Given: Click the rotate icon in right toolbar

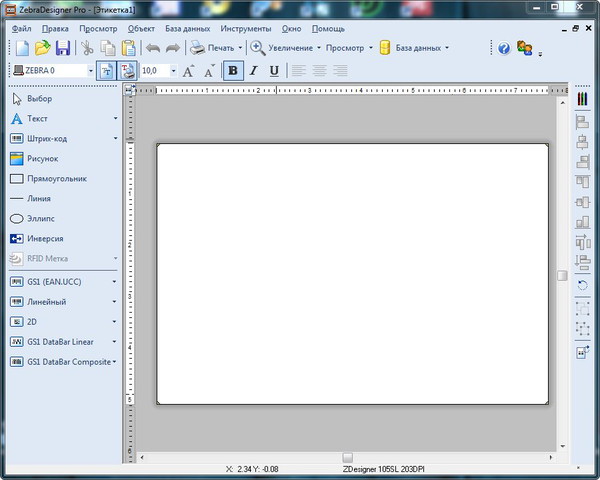Looking at the screenshot, I should click(x=583, y=285).
